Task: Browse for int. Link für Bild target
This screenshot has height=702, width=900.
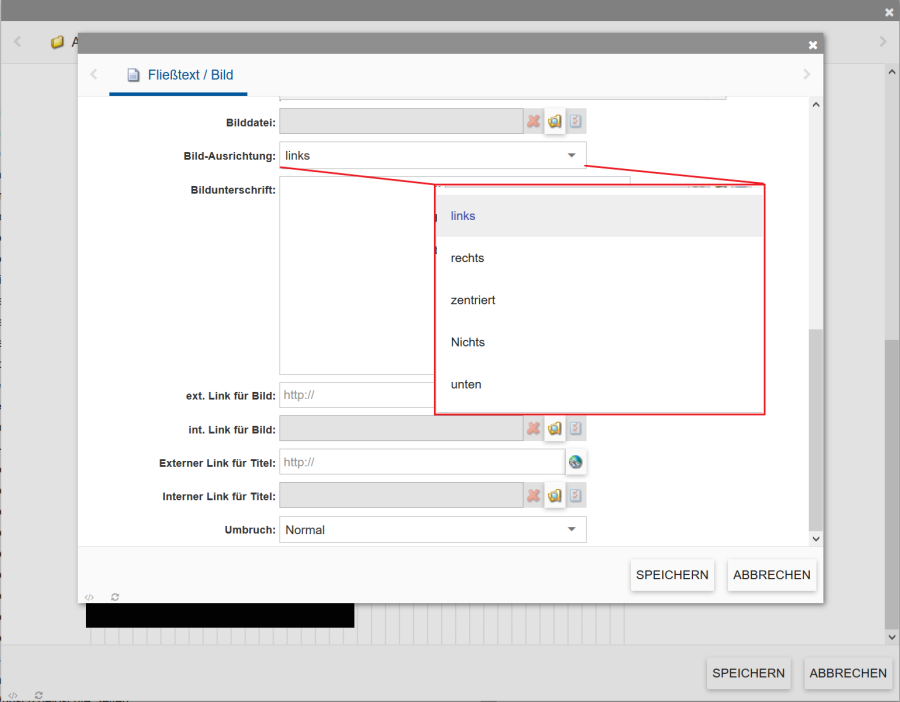Action: (555, 429)
